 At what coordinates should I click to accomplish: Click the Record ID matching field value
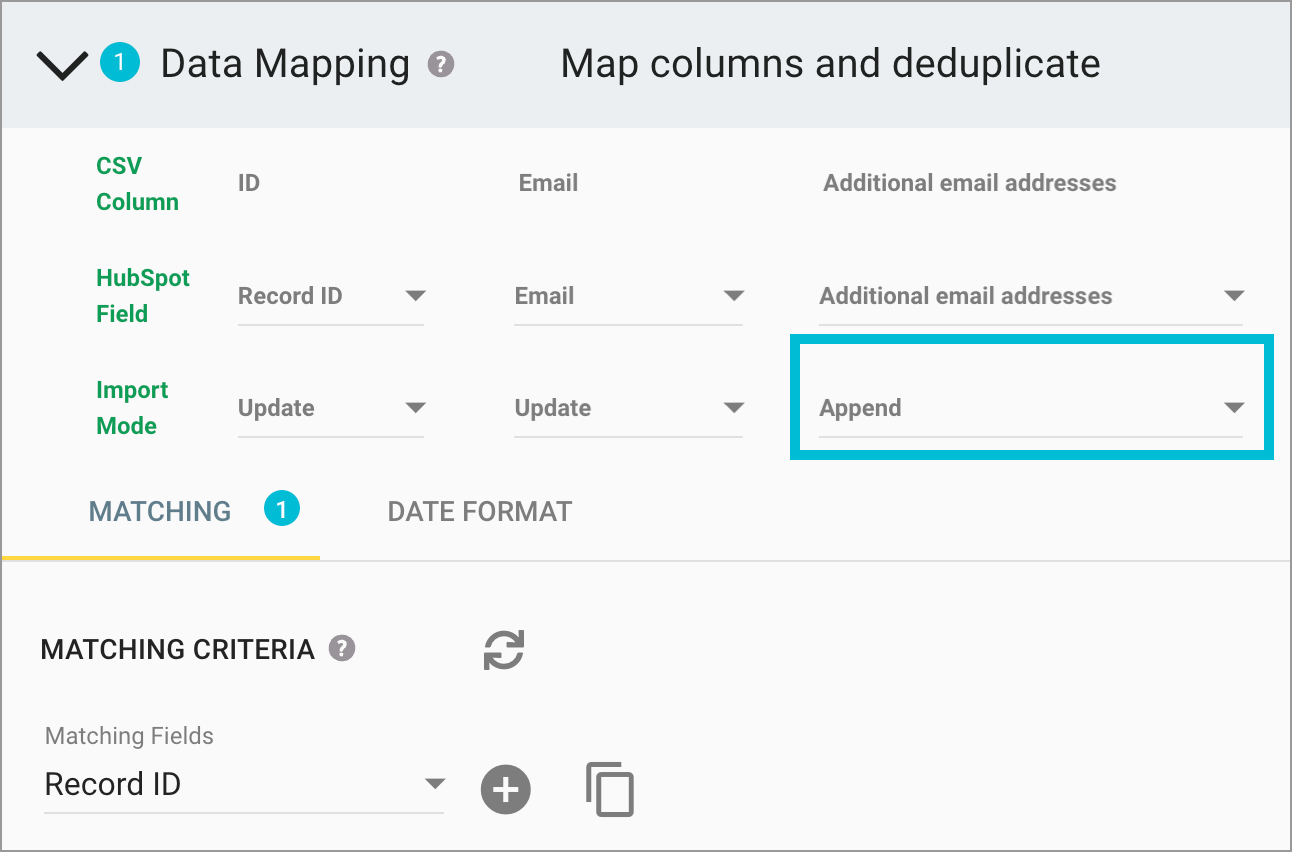[113, 784]
